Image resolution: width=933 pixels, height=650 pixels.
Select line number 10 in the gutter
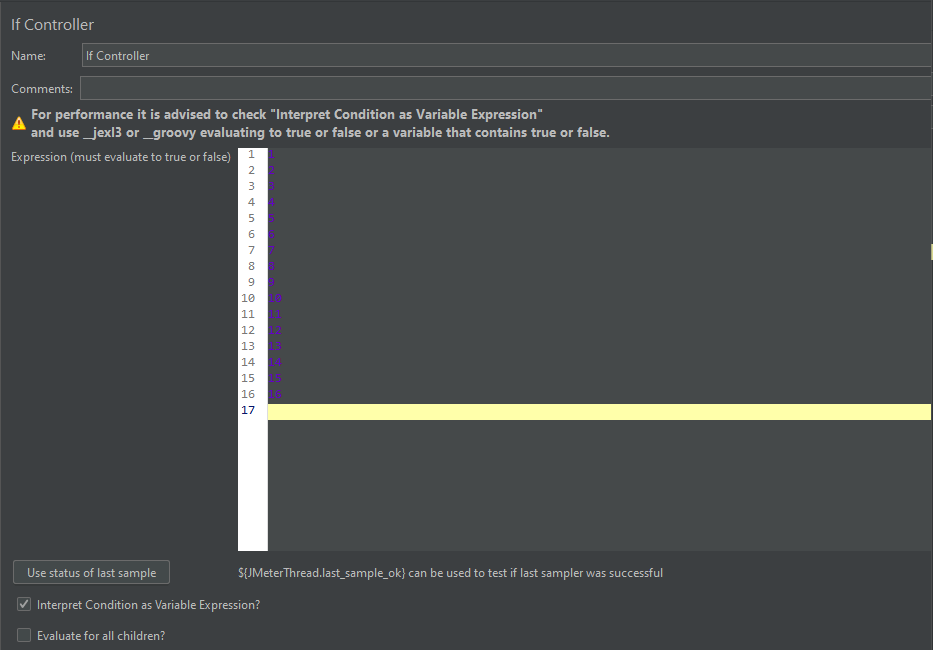[248, 298]
